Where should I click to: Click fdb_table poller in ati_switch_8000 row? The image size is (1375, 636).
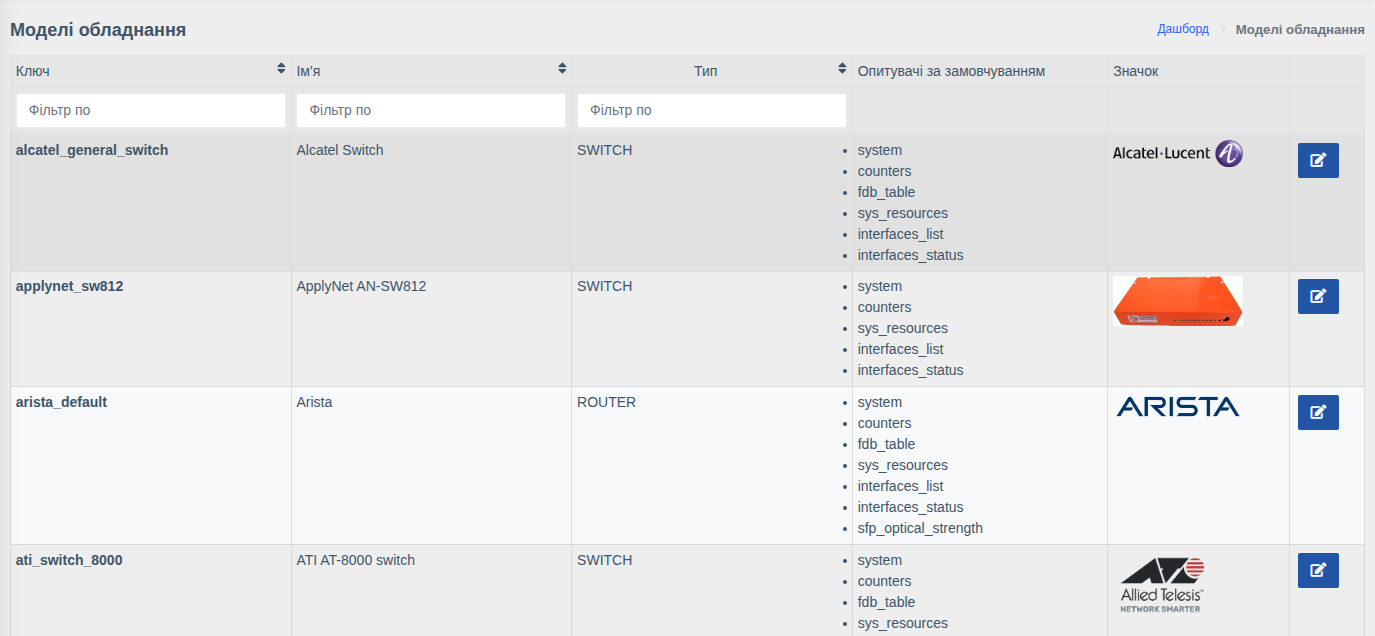pyautogui.click(x=886, y=602)
